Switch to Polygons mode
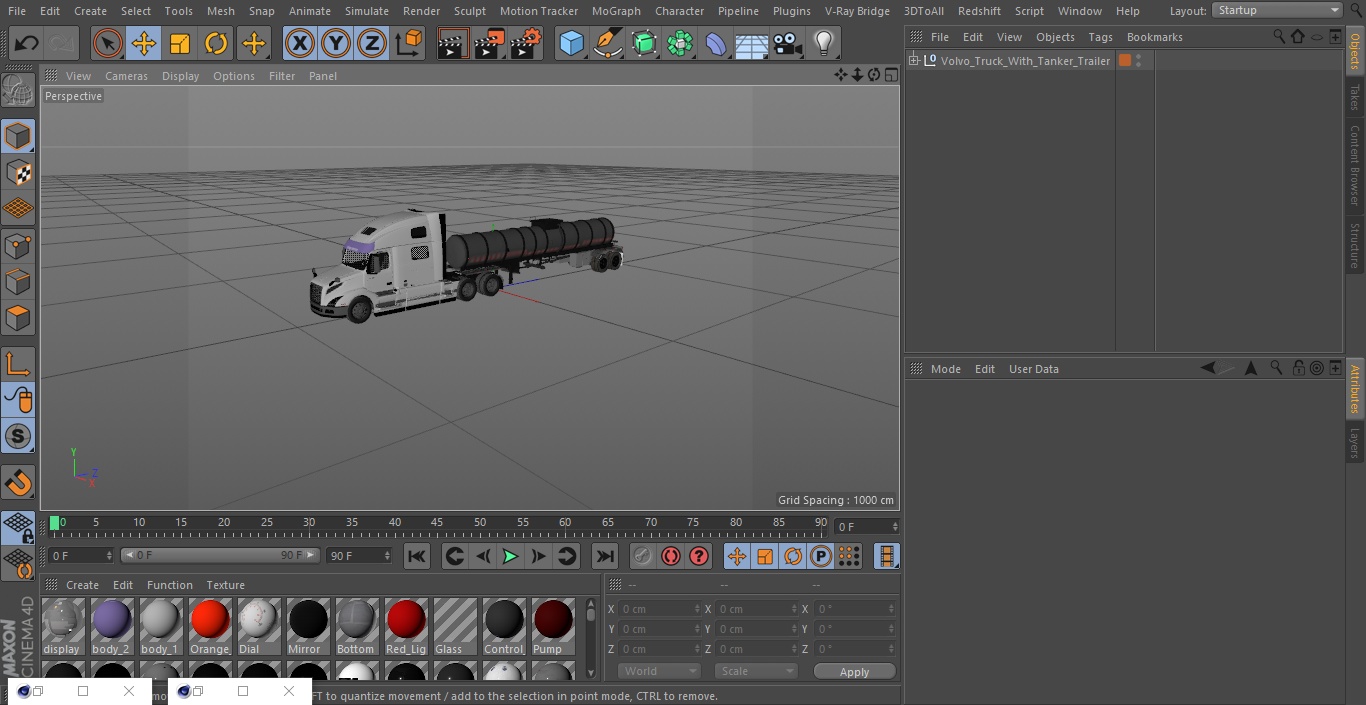The width and height of the screenshot is (1366, 705). tap(18, 318)
